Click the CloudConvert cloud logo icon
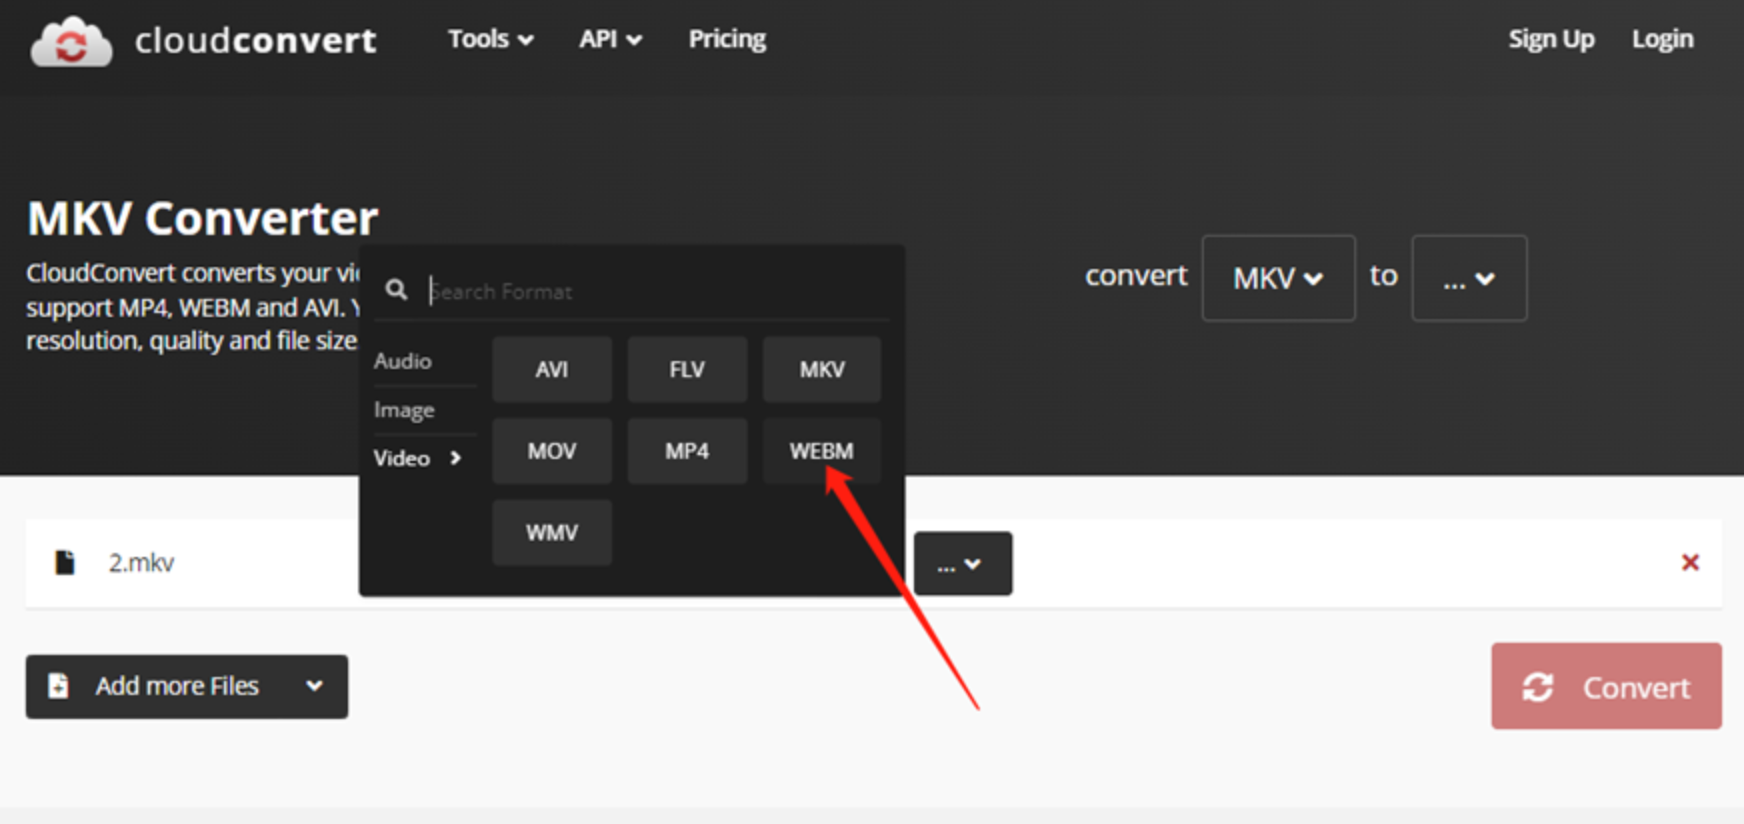The image size is (1744, 824). coord(71,42)
